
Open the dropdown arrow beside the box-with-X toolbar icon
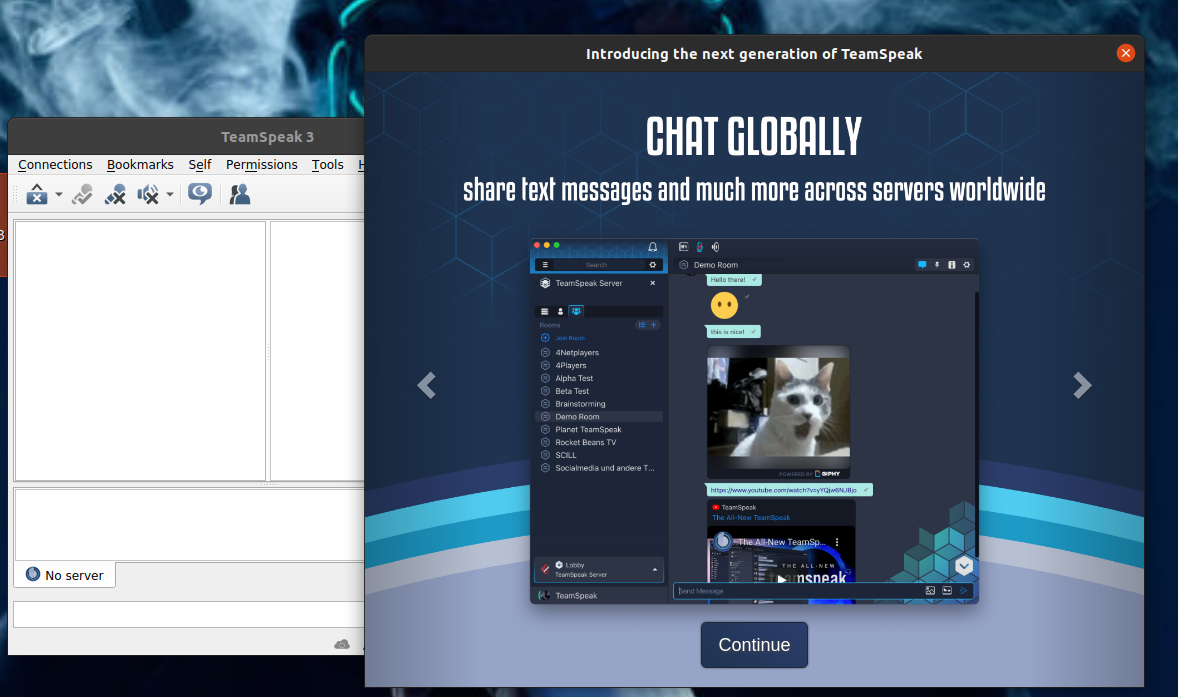coord(59,195)
